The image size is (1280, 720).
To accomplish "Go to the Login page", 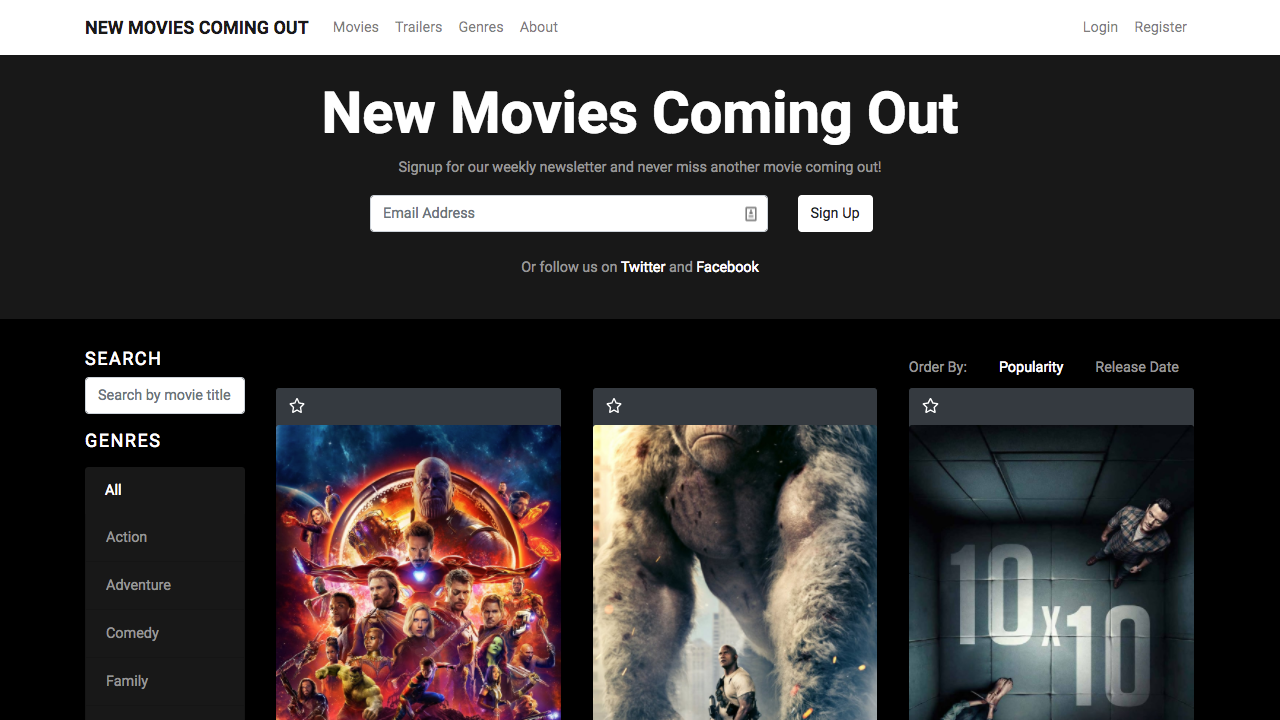I will pos(1100,27).
